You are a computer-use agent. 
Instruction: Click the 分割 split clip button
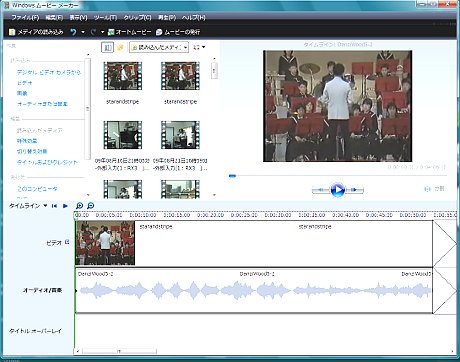point(434,189)
